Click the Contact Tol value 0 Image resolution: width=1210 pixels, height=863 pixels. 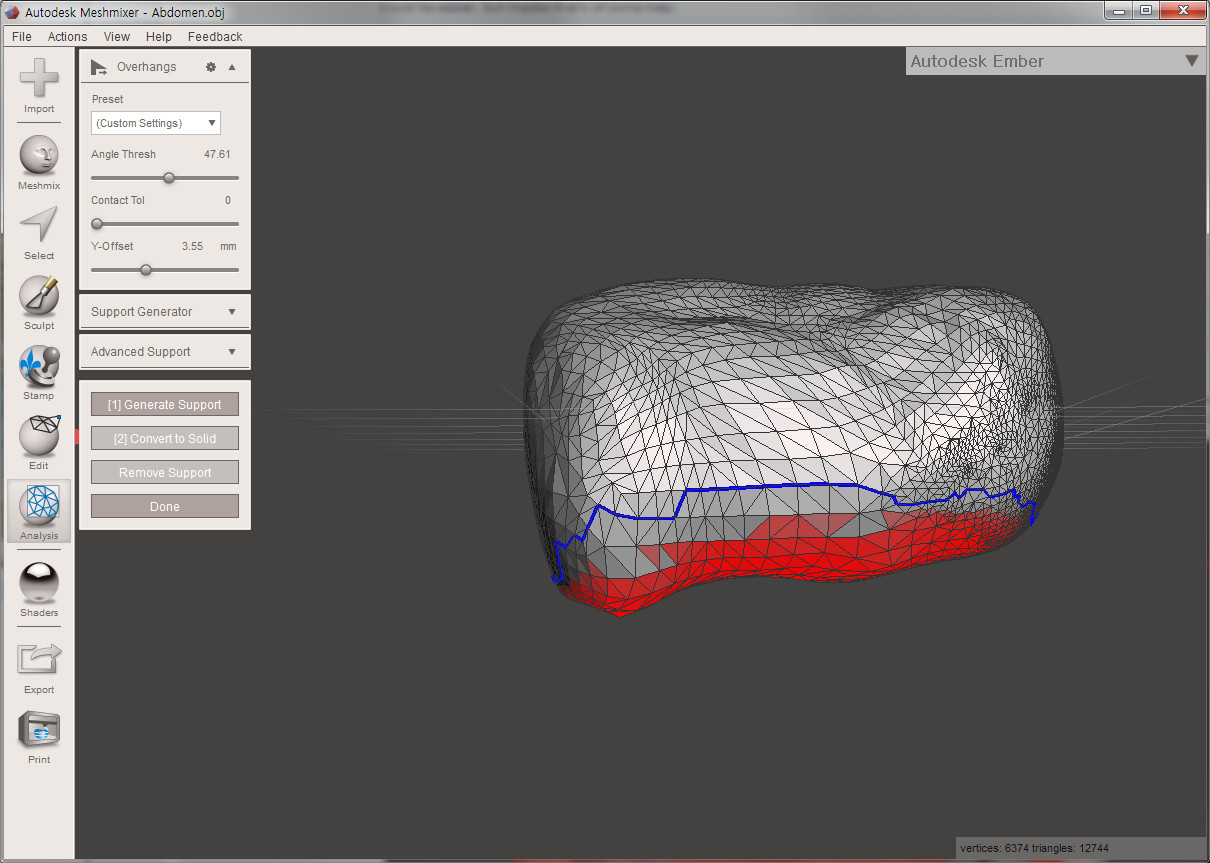click(228, 200)
